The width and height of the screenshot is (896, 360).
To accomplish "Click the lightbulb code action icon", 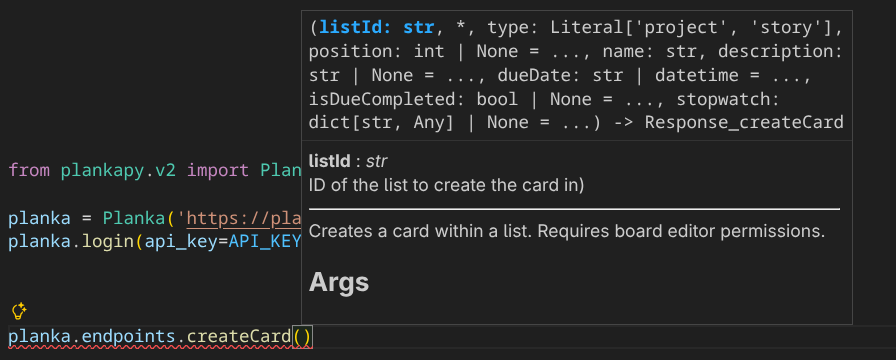I will point(19,311).
